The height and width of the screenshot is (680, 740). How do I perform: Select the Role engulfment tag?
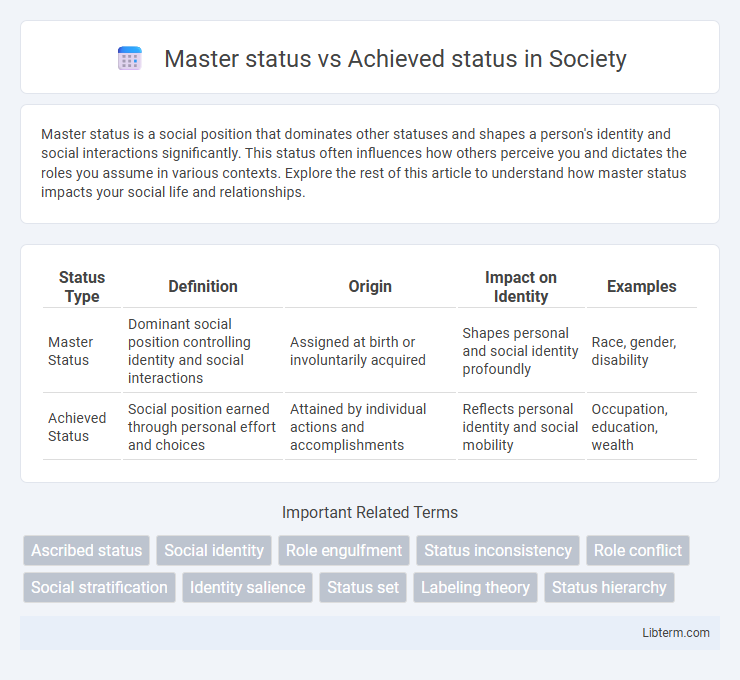344,550
